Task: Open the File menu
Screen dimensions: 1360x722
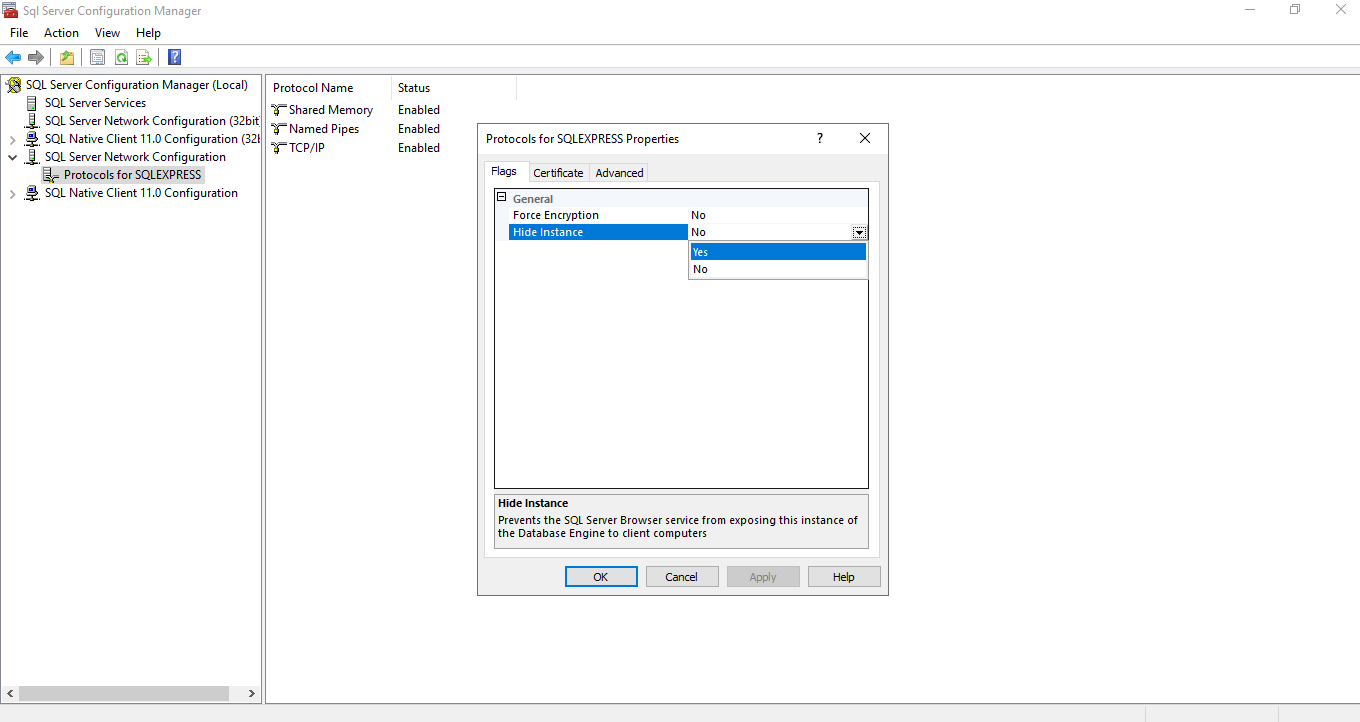Action: (19, 33)
